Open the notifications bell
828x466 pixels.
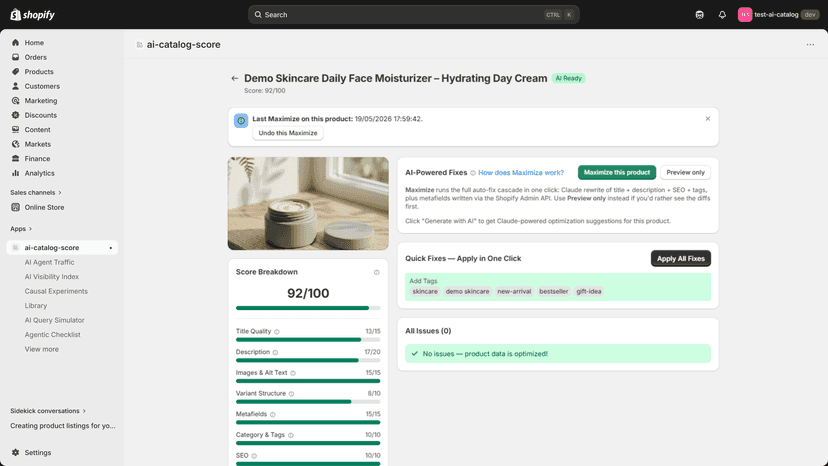722,15
